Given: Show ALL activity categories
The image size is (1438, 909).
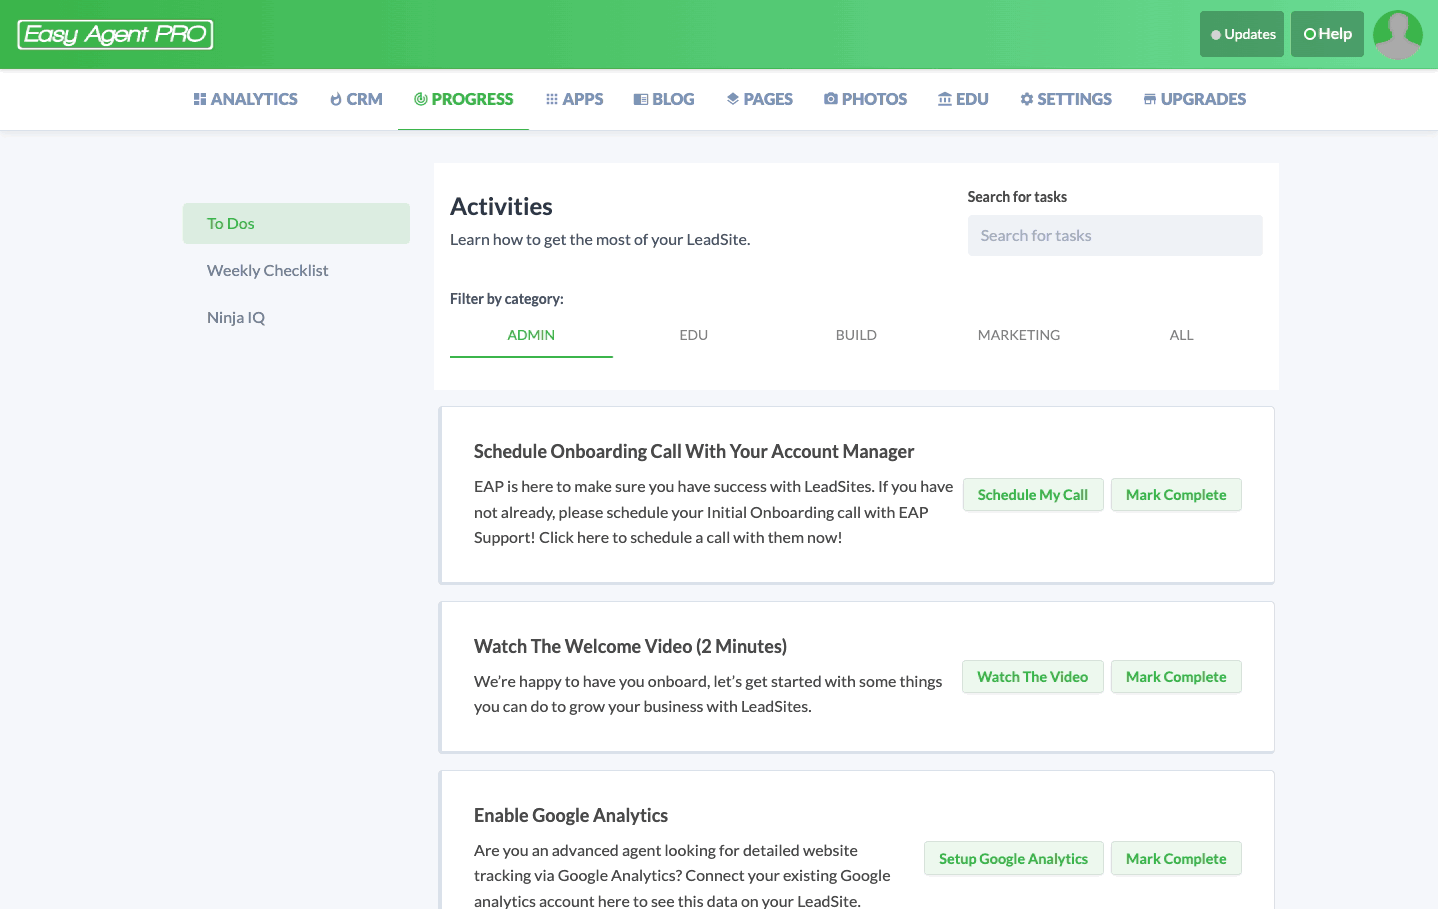Looking at the screenshot, I should point(1181,335).
